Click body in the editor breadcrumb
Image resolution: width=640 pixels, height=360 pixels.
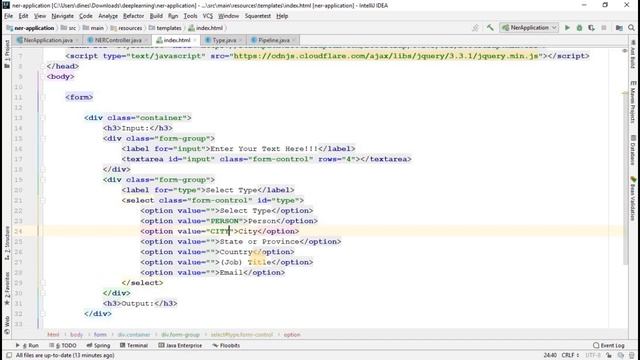[x=76, y=335]
